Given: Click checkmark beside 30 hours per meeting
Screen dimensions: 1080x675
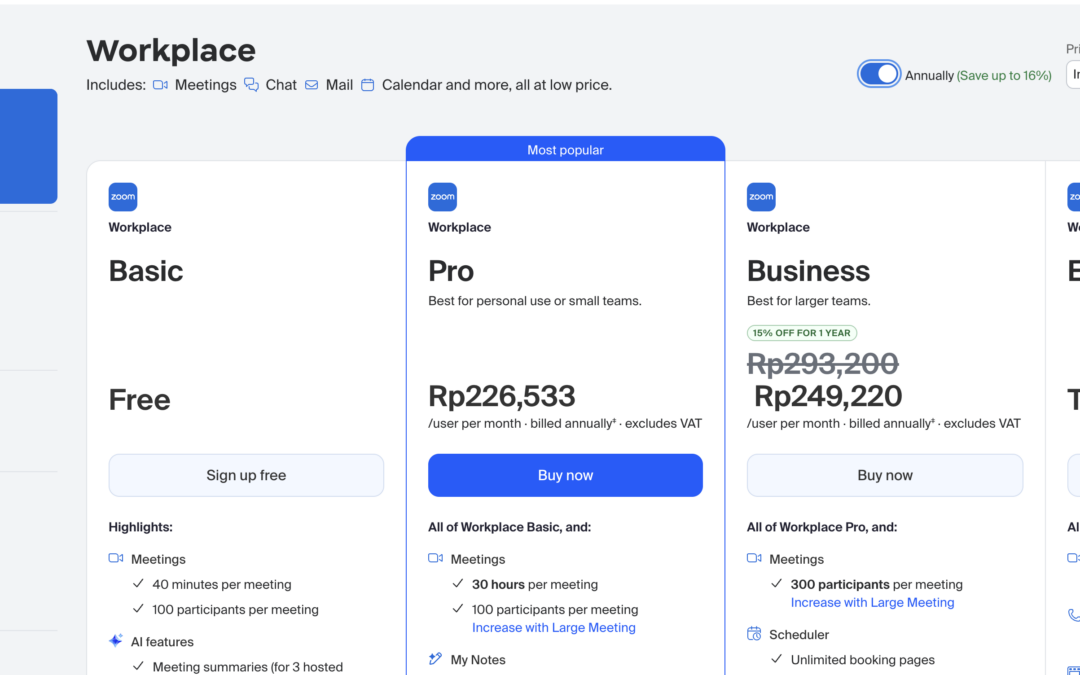Looking at the screenshot, I should coord(458,583).
